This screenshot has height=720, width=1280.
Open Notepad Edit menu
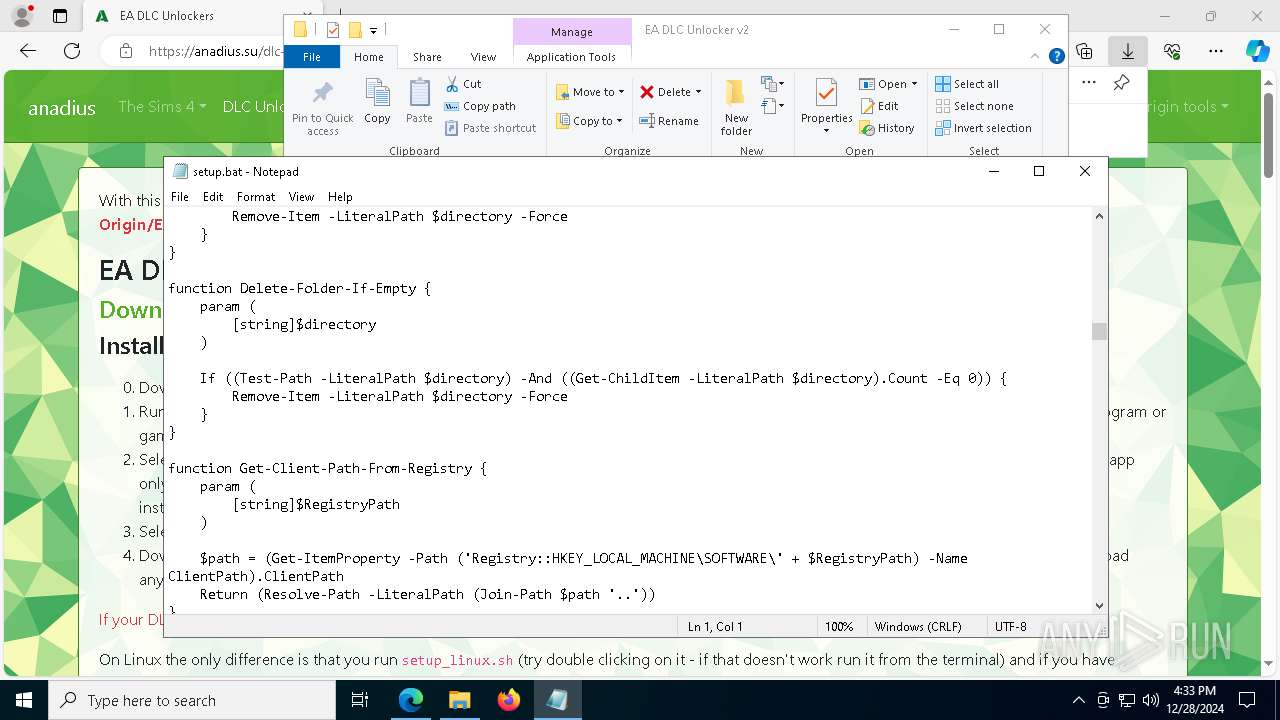coord(213,197)
